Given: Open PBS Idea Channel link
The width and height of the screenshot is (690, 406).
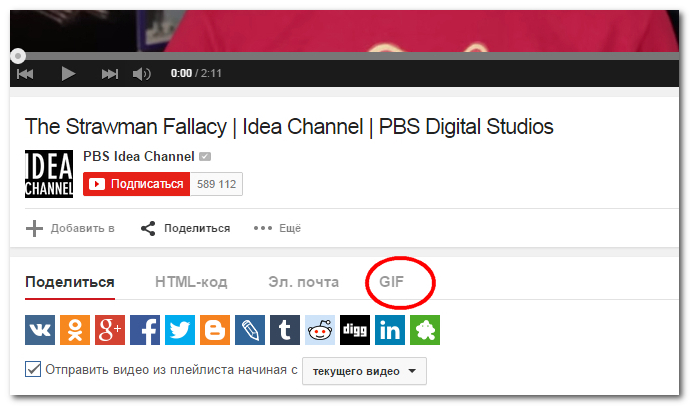Looking at the screenshot, I should [x=139, y=156].
